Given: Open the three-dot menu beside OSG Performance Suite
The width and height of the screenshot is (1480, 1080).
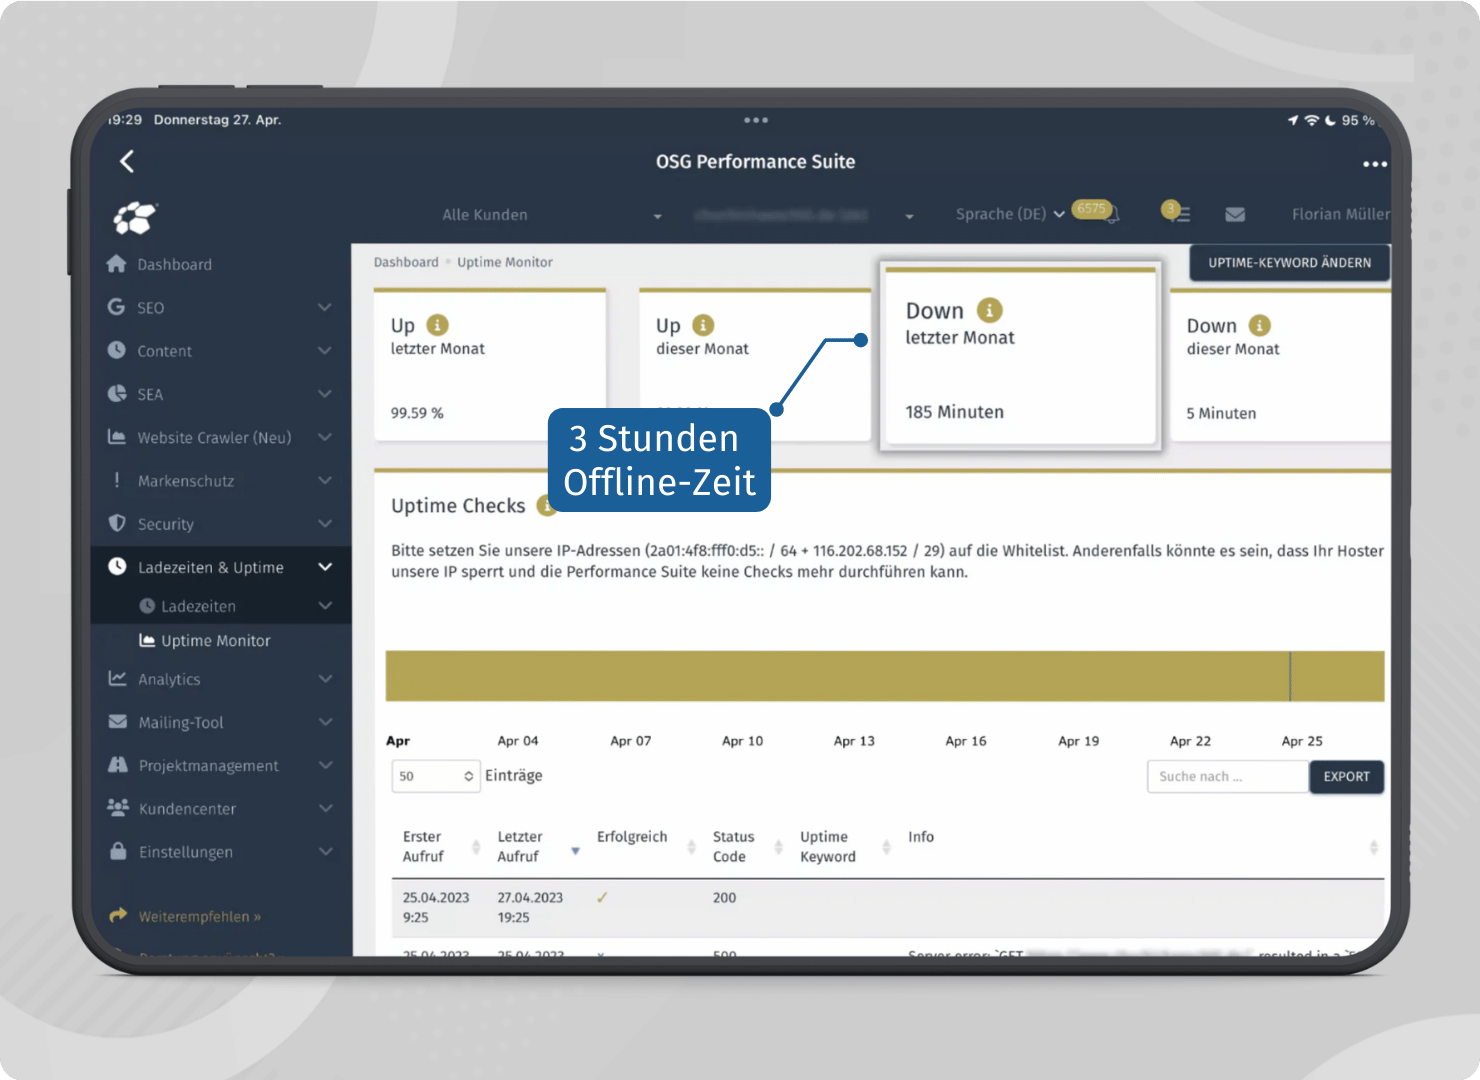Looking at the screenshot, I should 1374,164.
